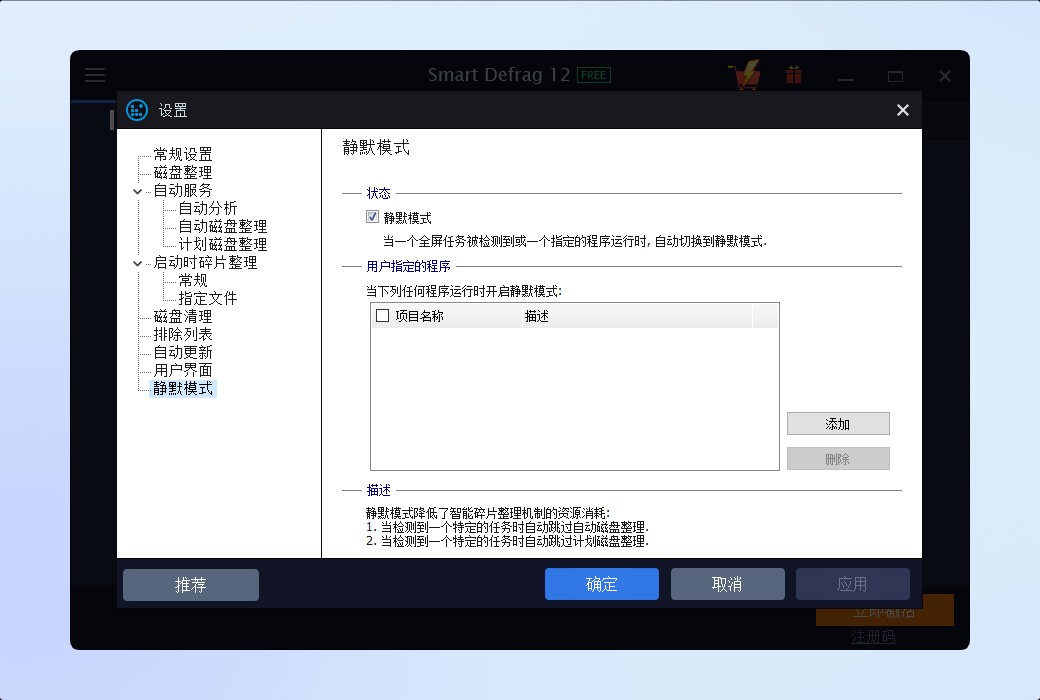Open 排除列表 settings page
This screenshot has height=700, width=1040.
point(183,334)
